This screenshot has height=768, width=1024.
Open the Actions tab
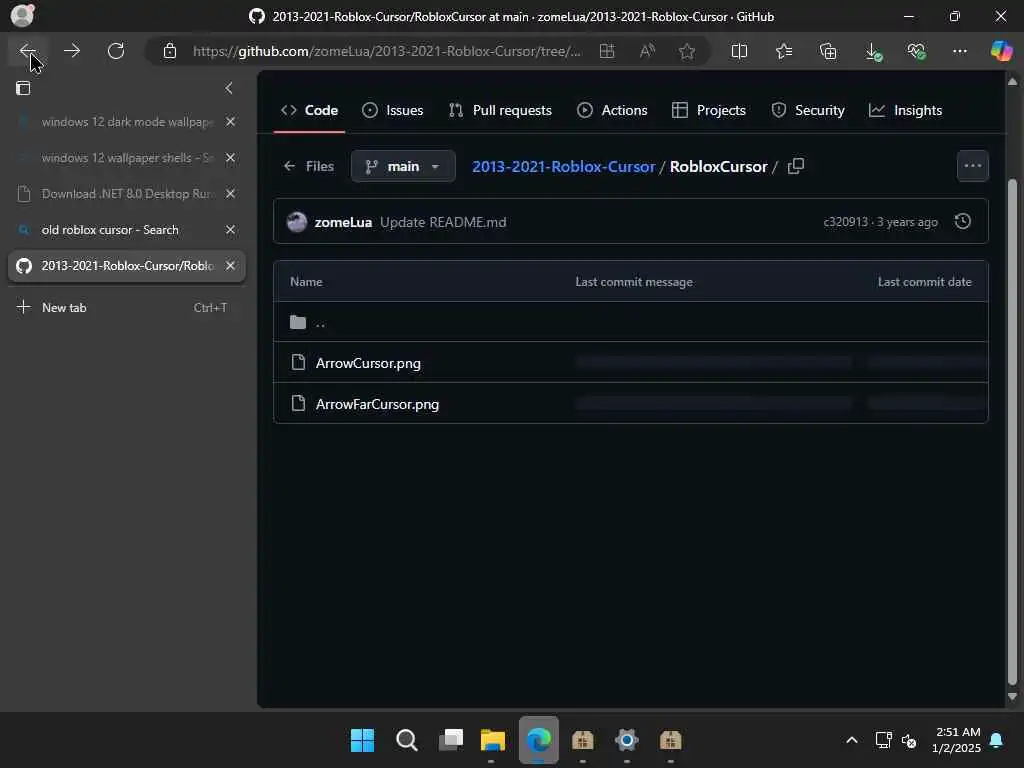[613, 110]
